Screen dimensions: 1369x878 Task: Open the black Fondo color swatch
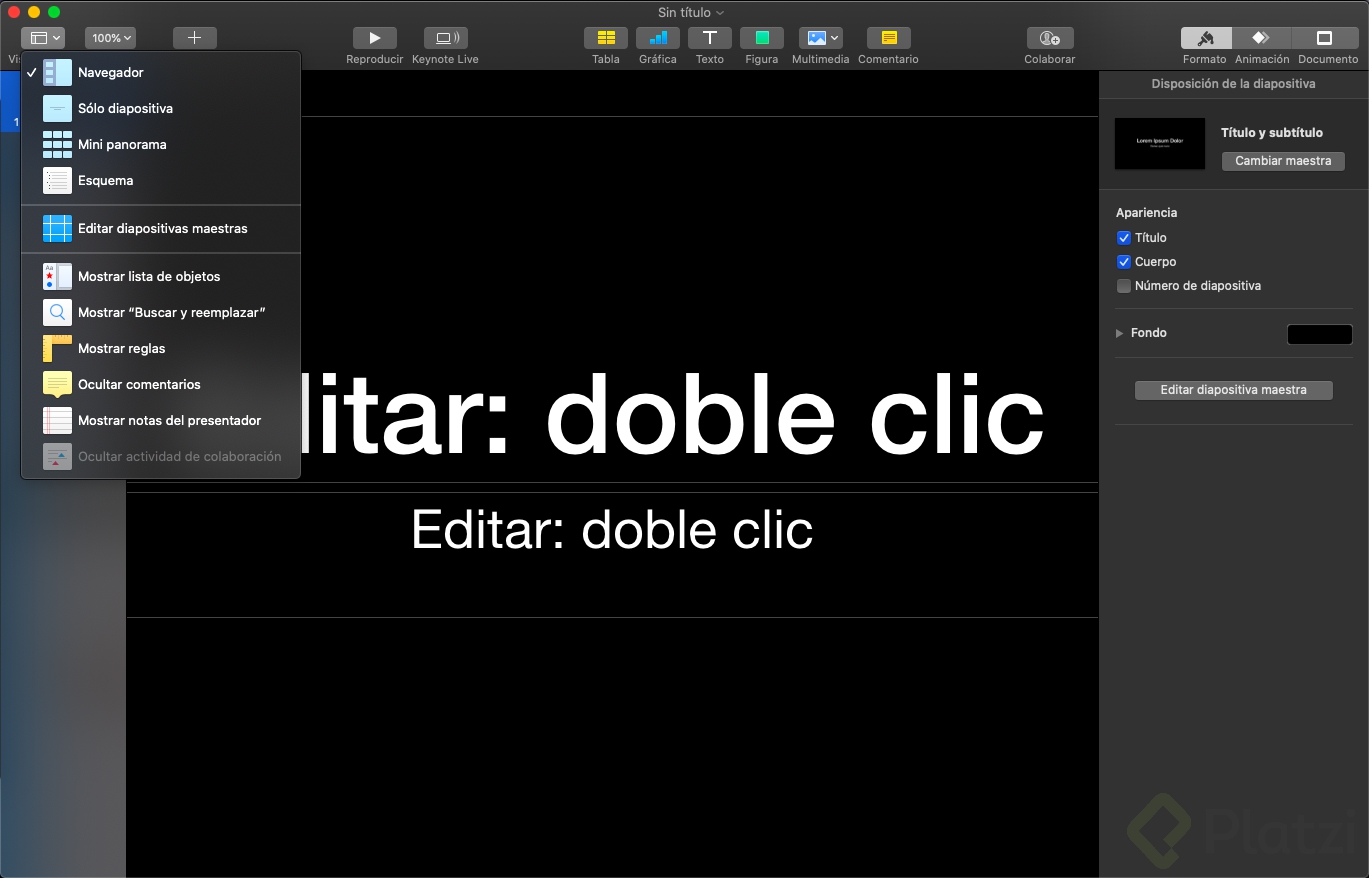[x=1319, y=334]
